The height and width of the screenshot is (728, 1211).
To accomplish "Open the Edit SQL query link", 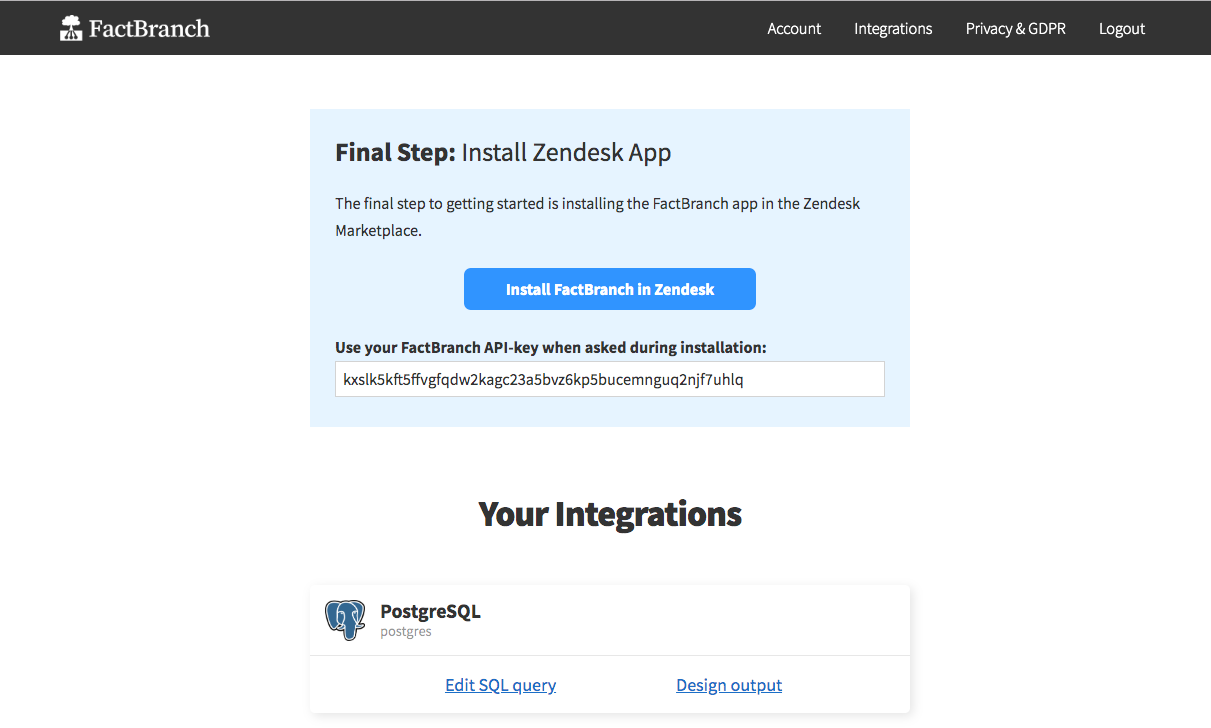I will coord(500,685).
